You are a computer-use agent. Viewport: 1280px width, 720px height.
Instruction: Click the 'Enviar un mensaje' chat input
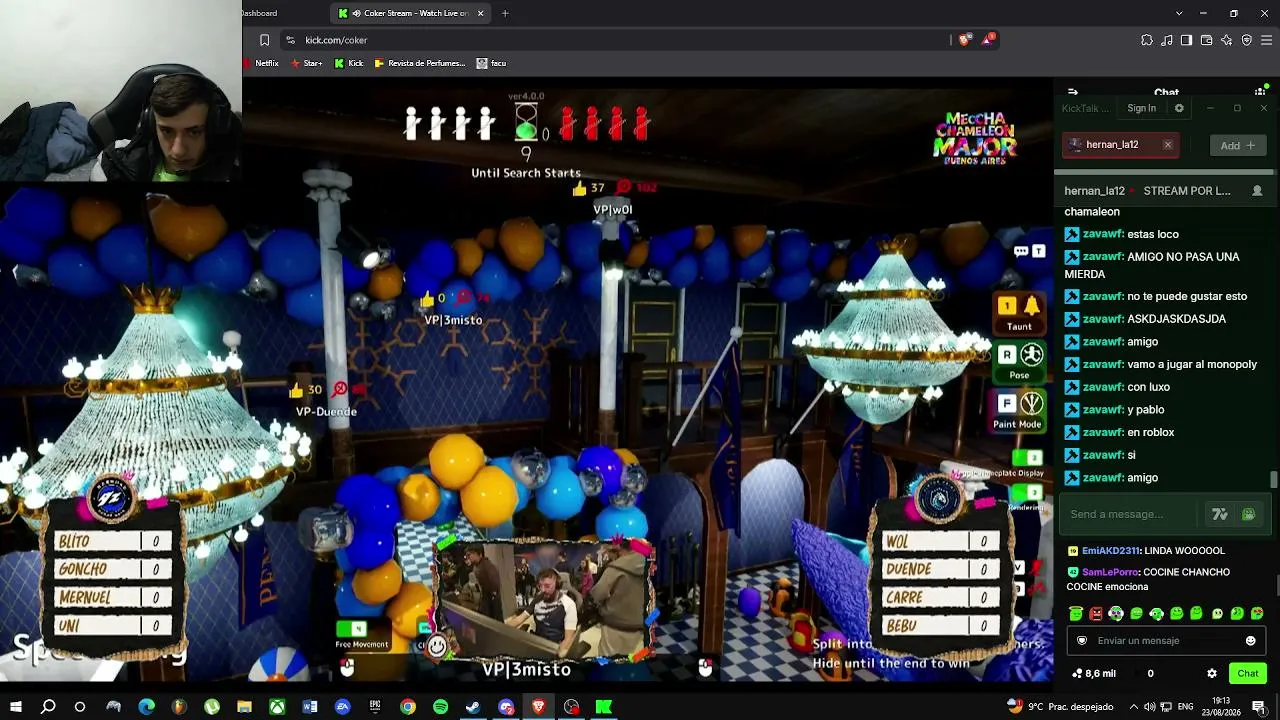pos(1167,641)
